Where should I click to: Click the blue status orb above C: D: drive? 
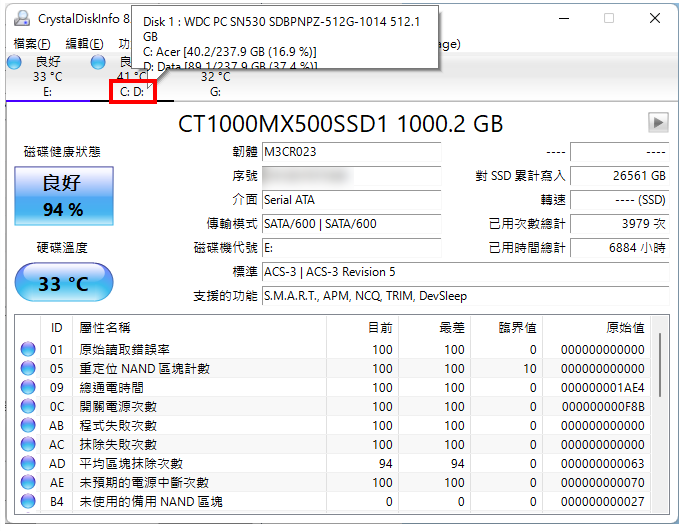click(x=98, y=62)
